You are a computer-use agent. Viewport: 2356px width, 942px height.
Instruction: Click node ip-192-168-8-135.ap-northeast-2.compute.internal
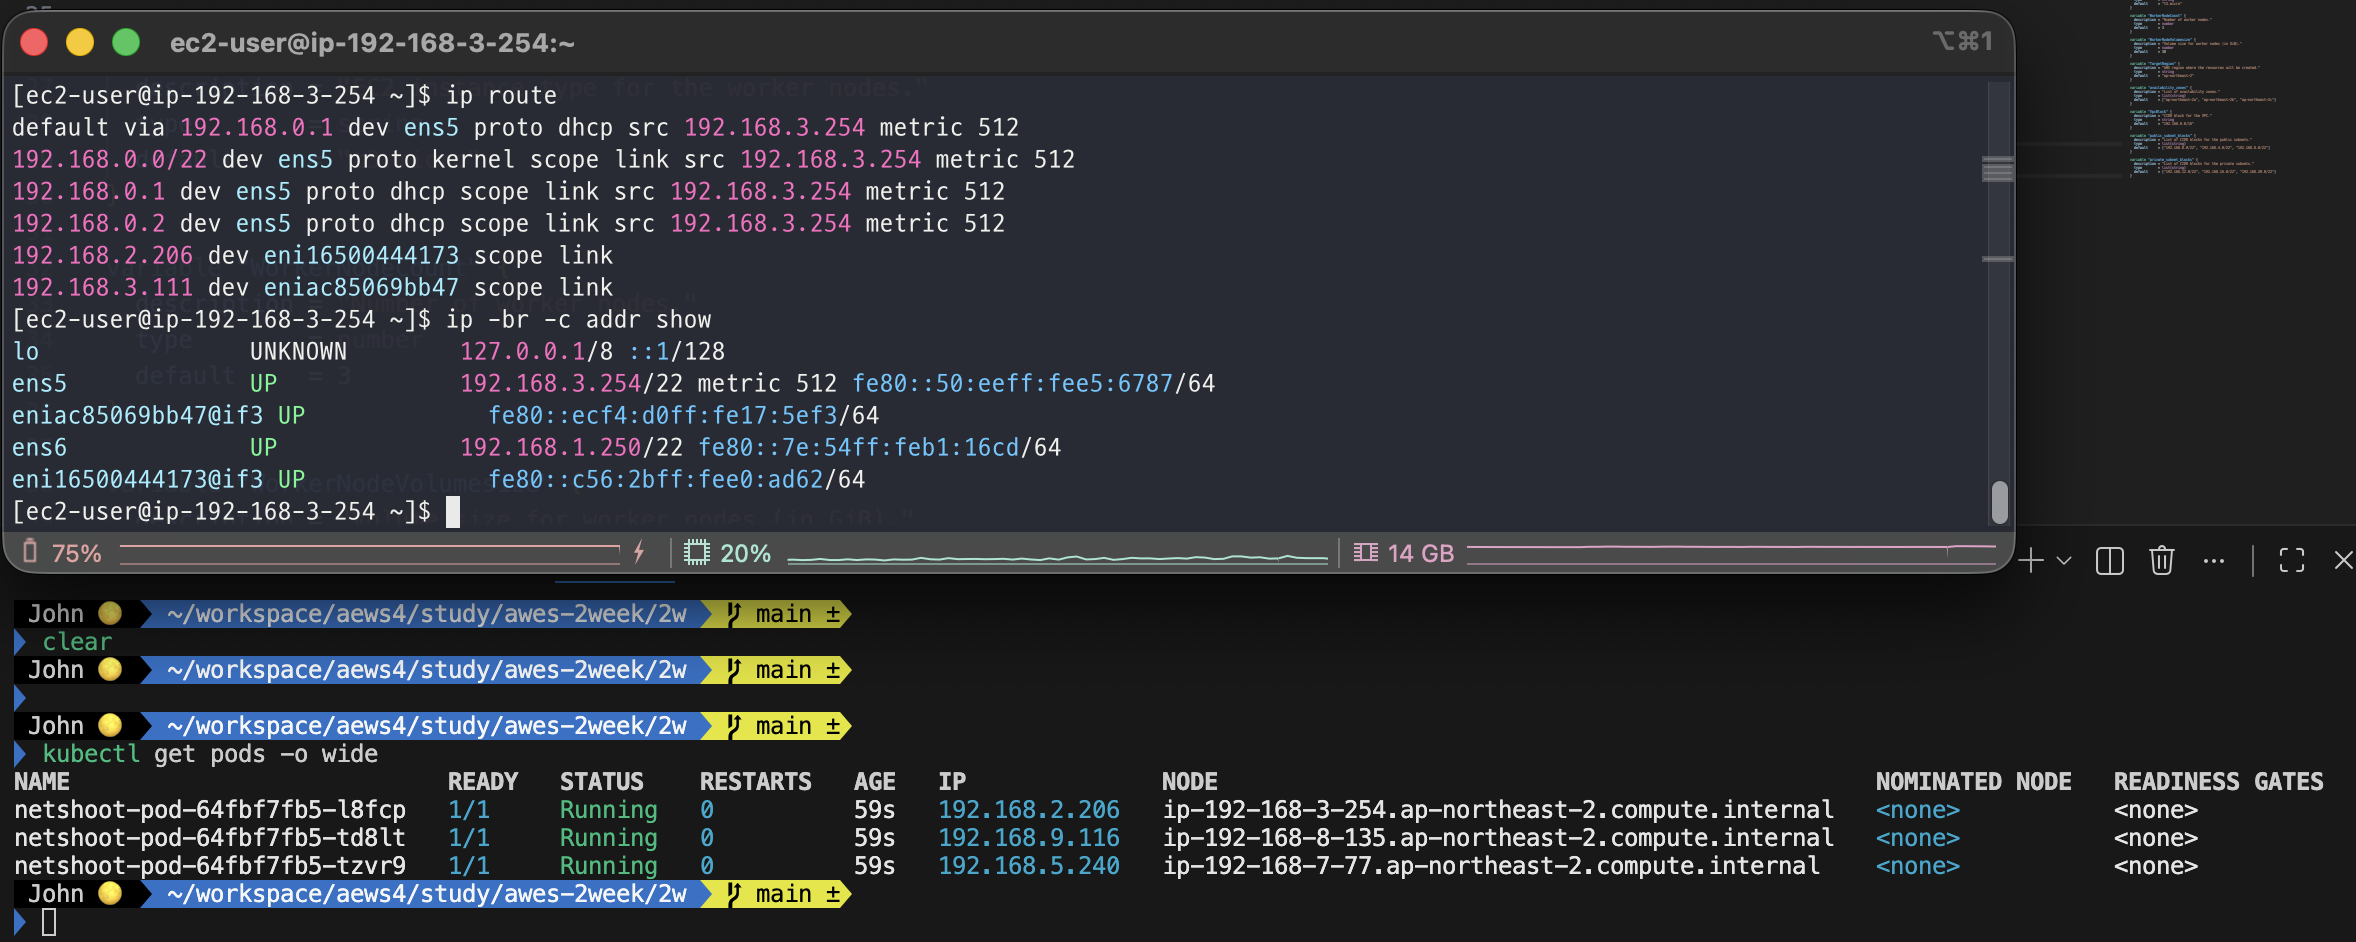coord(1498,838)
